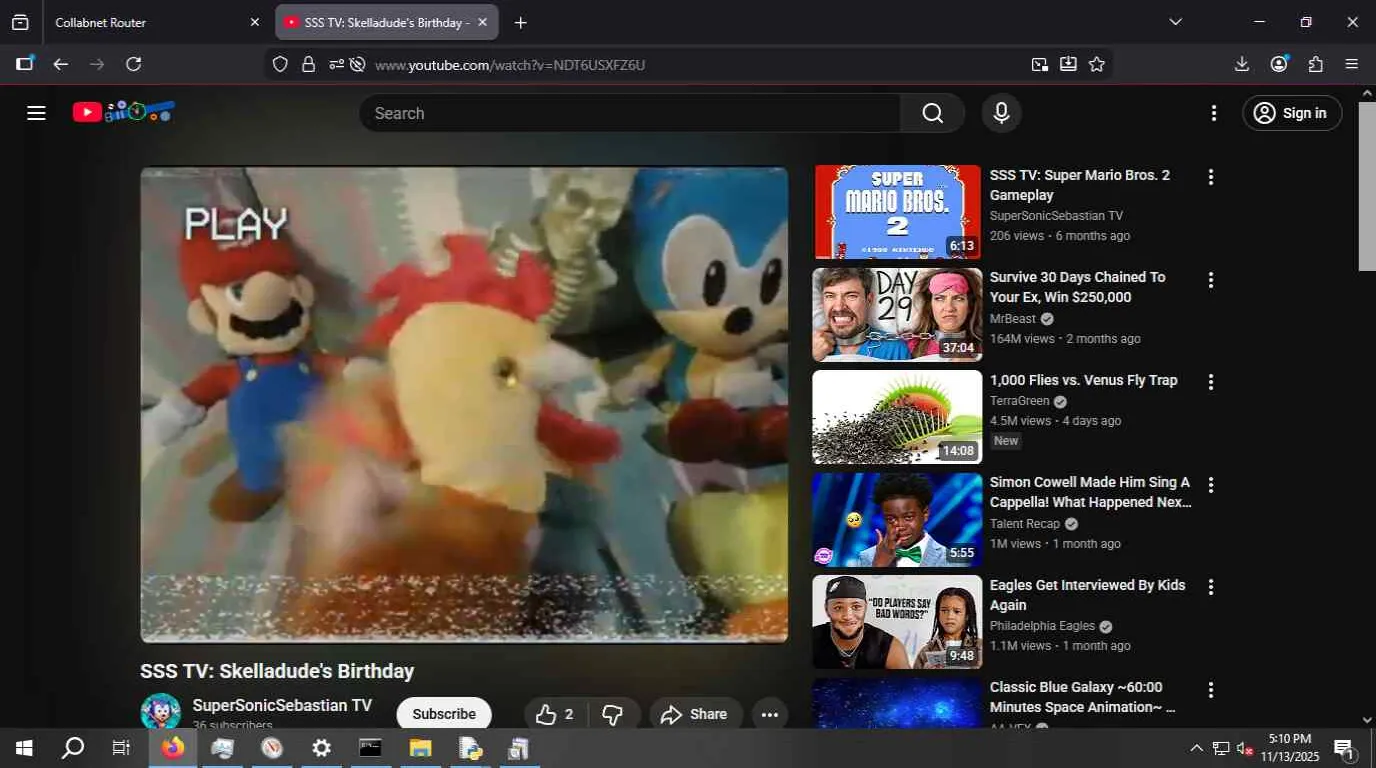Open Windows taskbar search
The image size is (1376, 768).
73,748
